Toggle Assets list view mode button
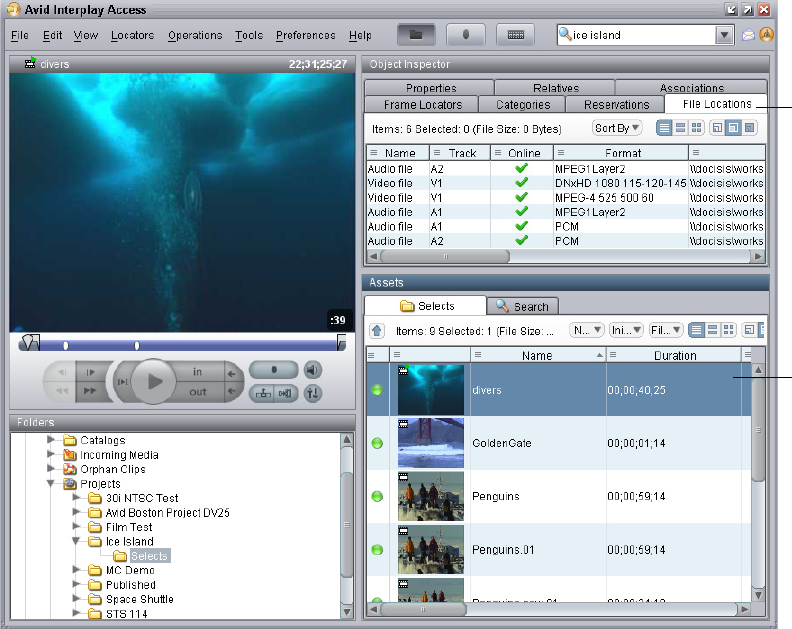 [697, 330]
